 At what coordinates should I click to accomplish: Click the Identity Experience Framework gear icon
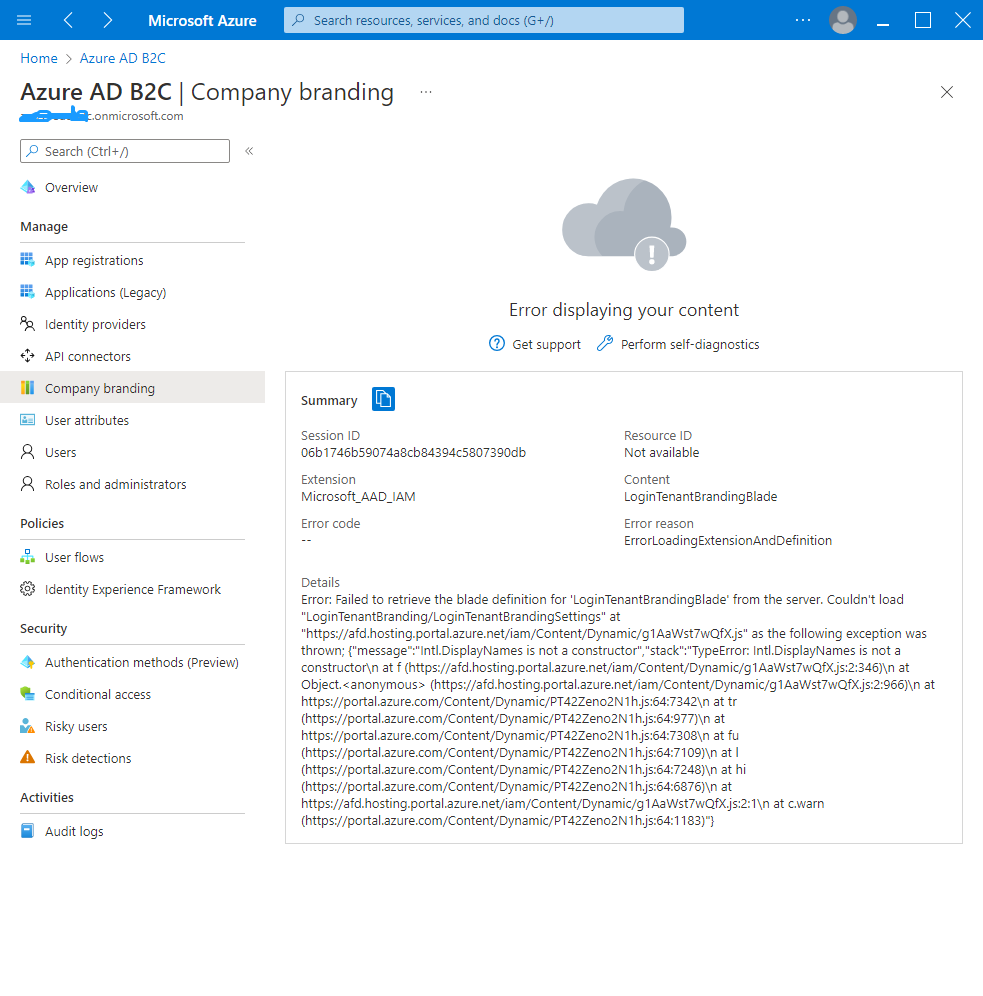(27, 589)
